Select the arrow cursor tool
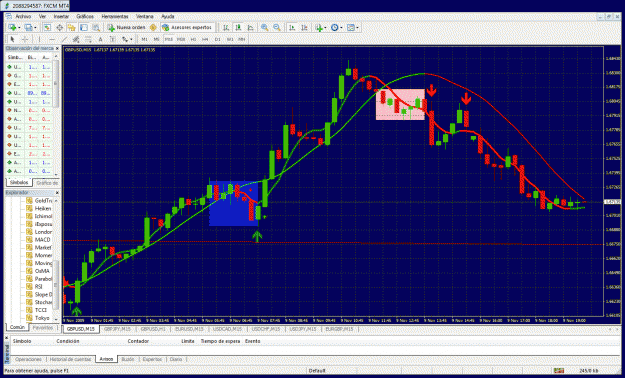The height and width of the screenshot is (378, 625). 12,39
